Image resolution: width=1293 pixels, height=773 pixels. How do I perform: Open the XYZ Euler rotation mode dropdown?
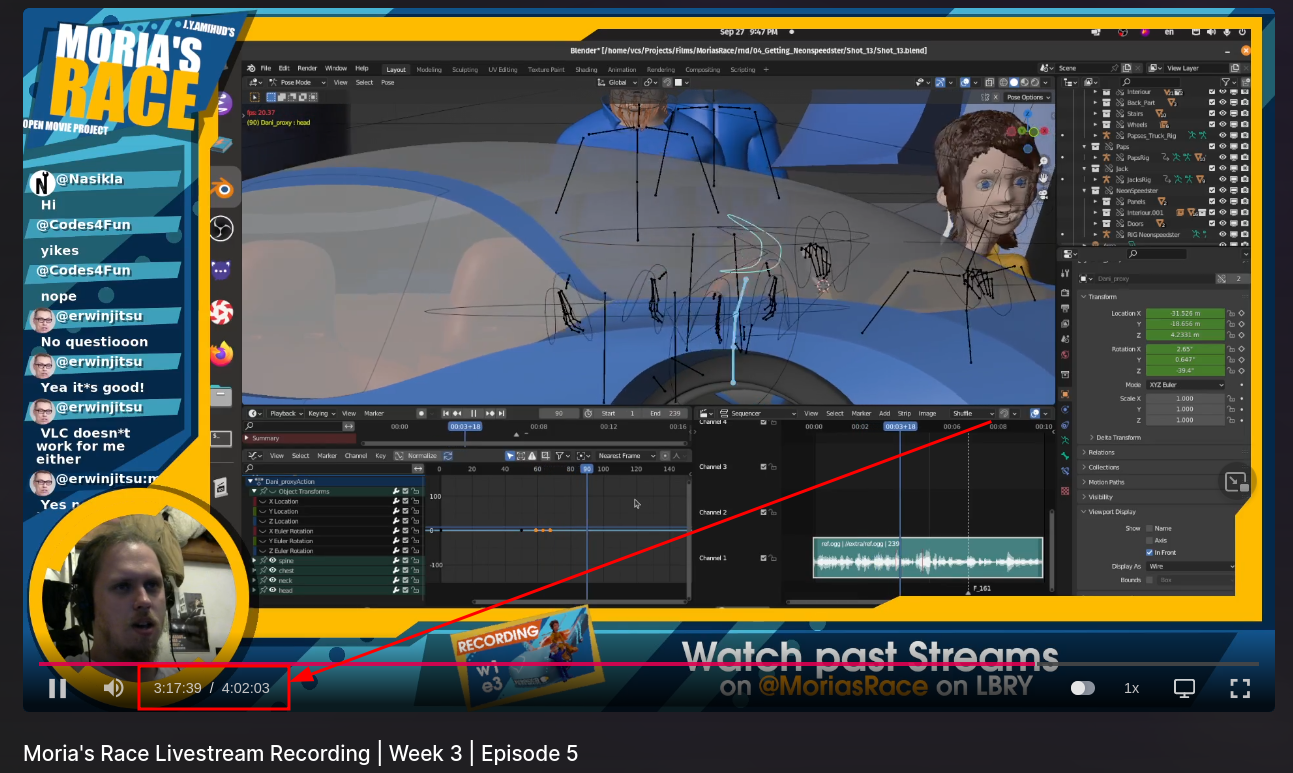(x=1186, y=385)
